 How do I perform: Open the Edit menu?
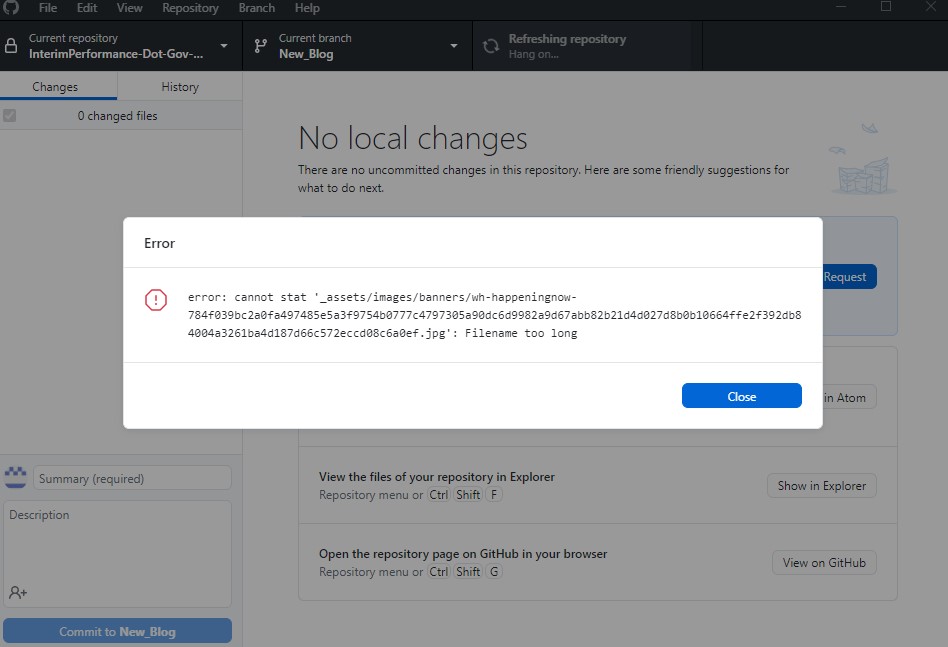86,8
